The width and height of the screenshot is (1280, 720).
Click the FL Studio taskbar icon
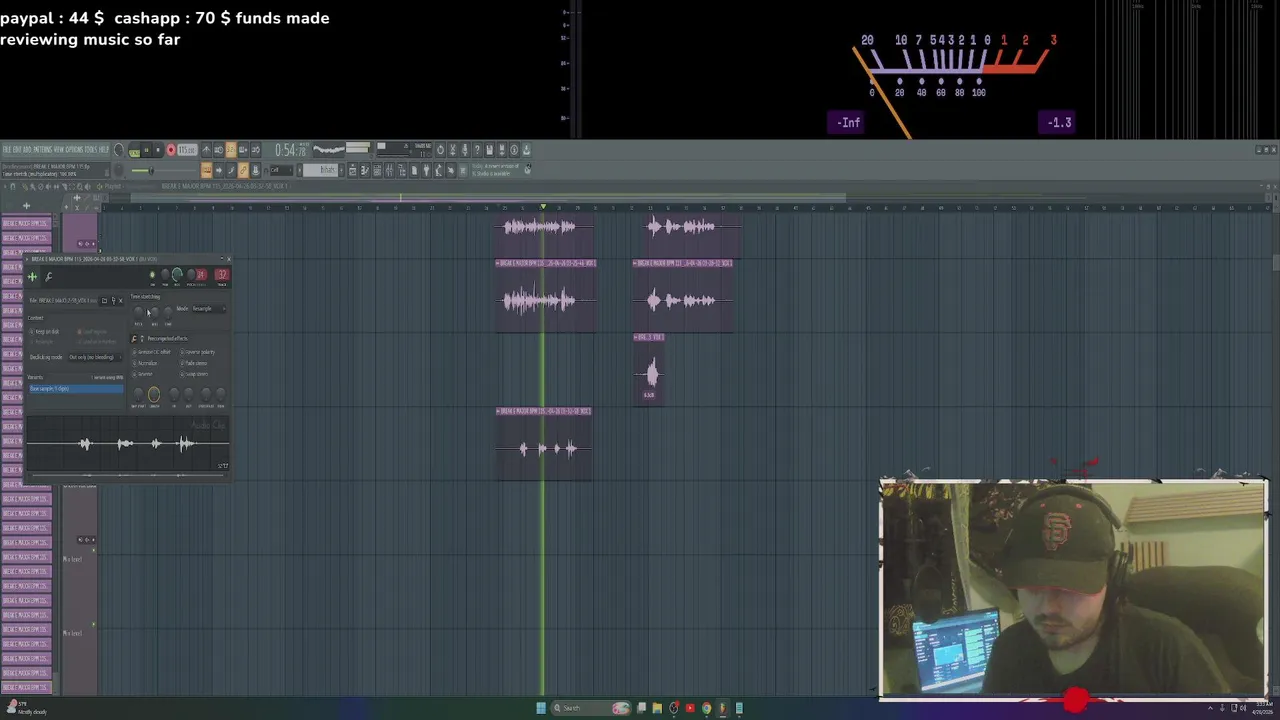(722, 708)
